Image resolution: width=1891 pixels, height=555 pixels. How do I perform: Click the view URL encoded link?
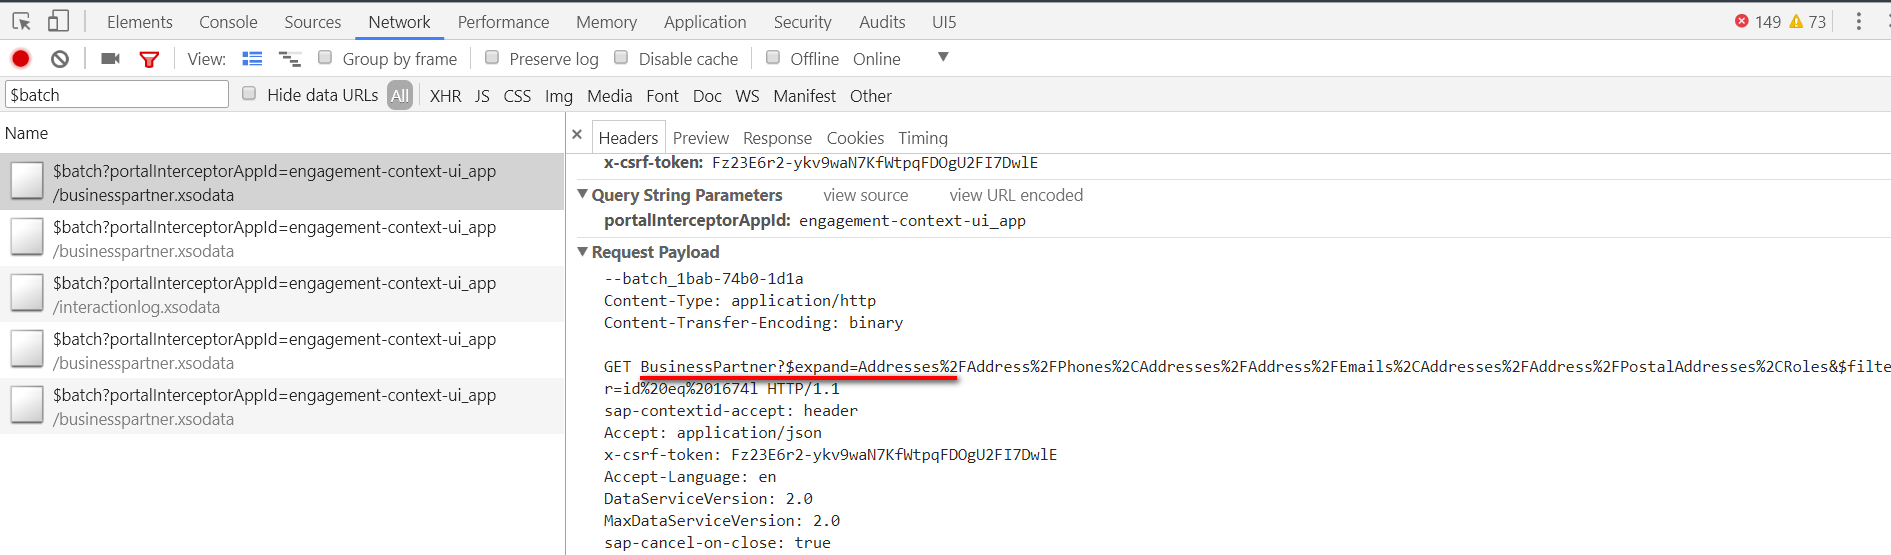[1016, 195]
